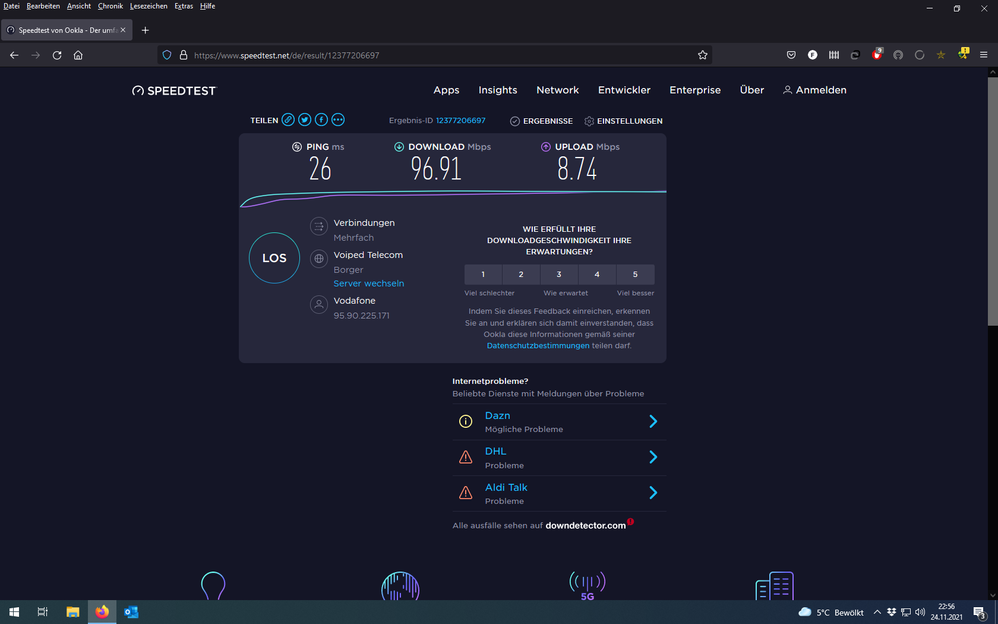Open the Extras menu
Screen dimensions: 998x624
(184, 6)
